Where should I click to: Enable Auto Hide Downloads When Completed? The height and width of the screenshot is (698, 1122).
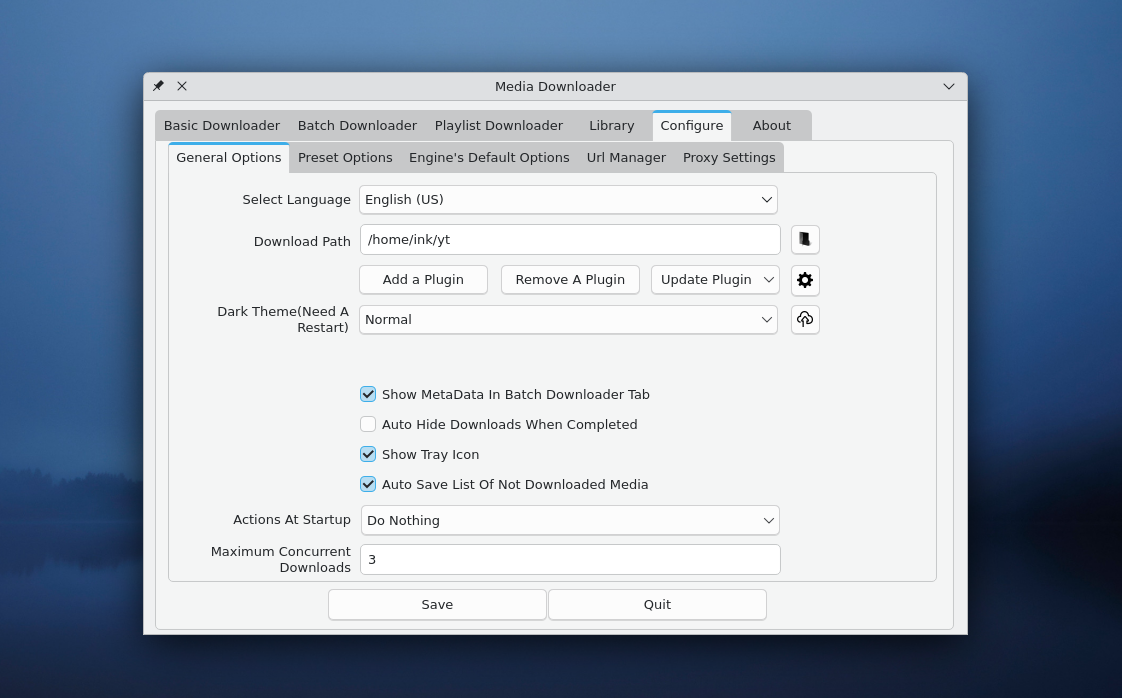point(368,424)
